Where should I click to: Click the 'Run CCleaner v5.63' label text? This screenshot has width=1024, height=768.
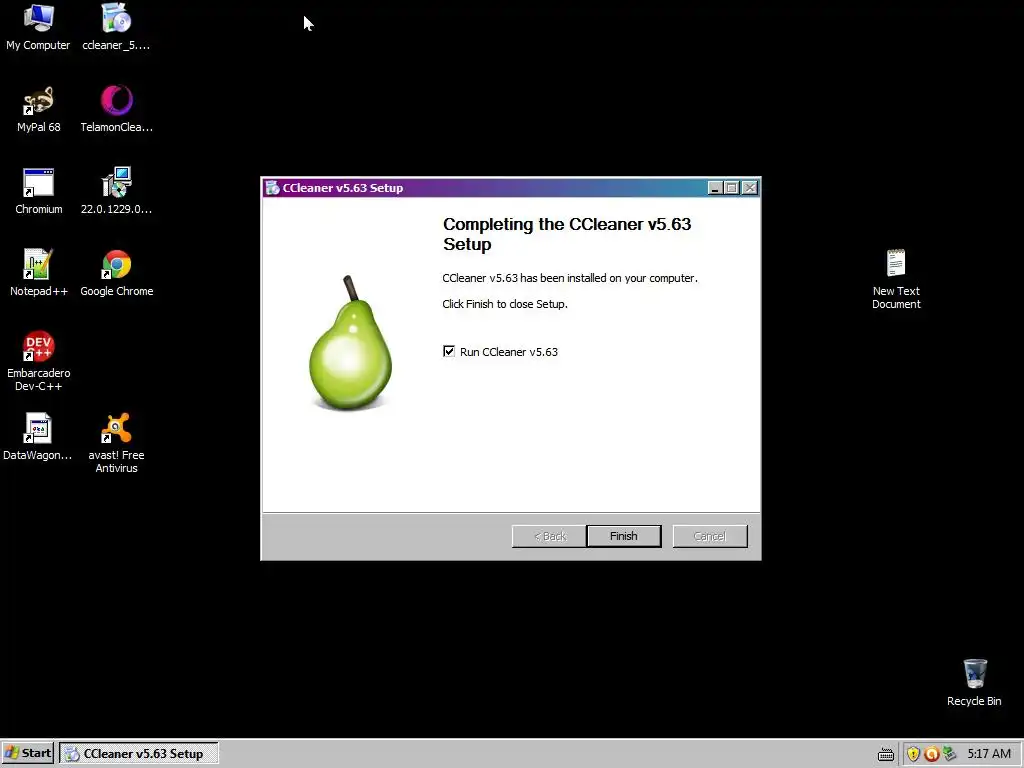pyautogui.click(x=509, y=352)
